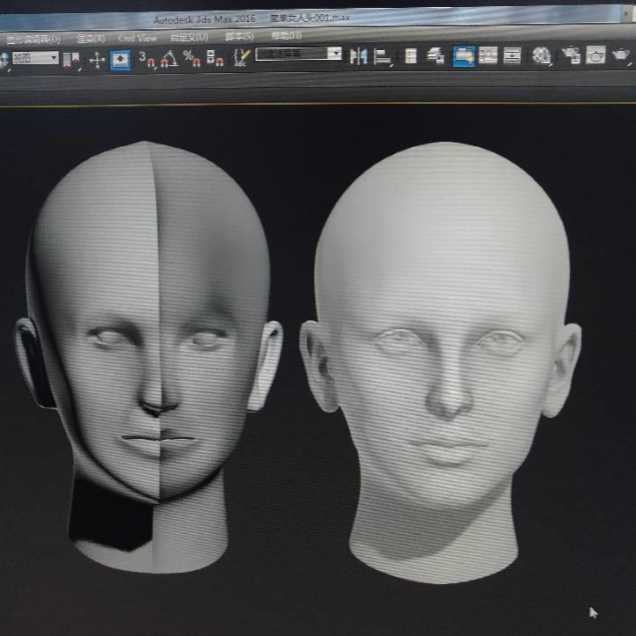The width and height of the screenshot is (636, 636).
Task: Open the Help (H) menu
Action: point(286,36)
